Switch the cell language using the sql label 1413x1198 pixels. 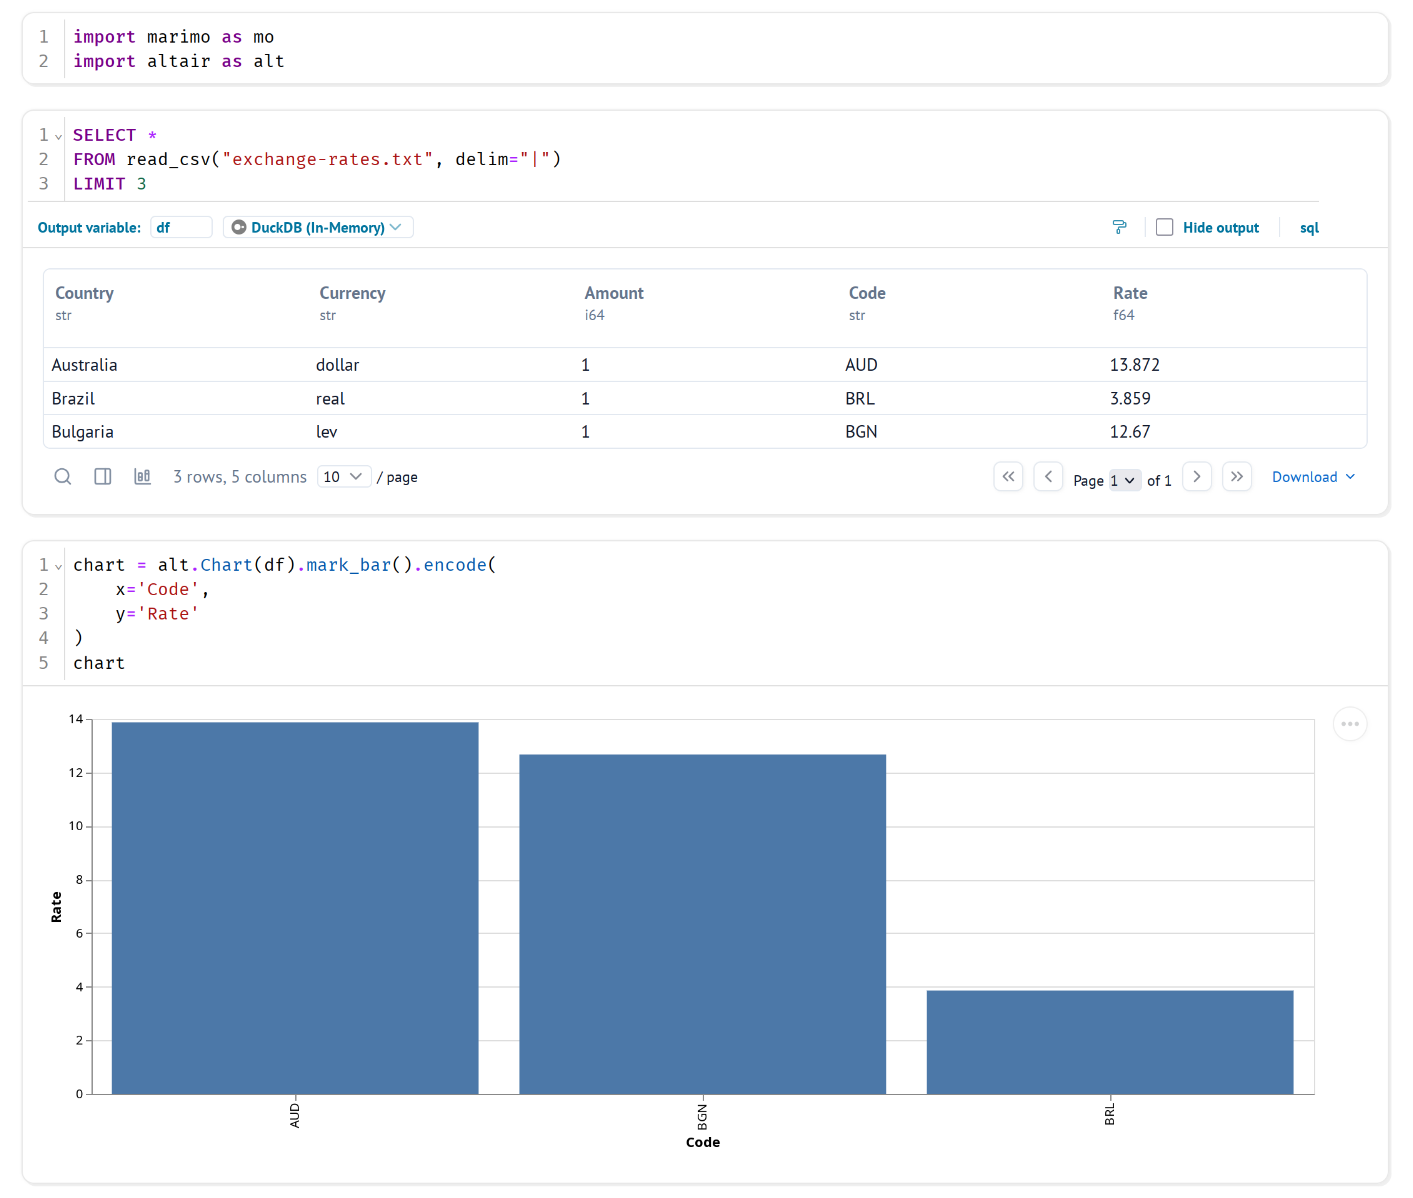tap(1309, 228)
